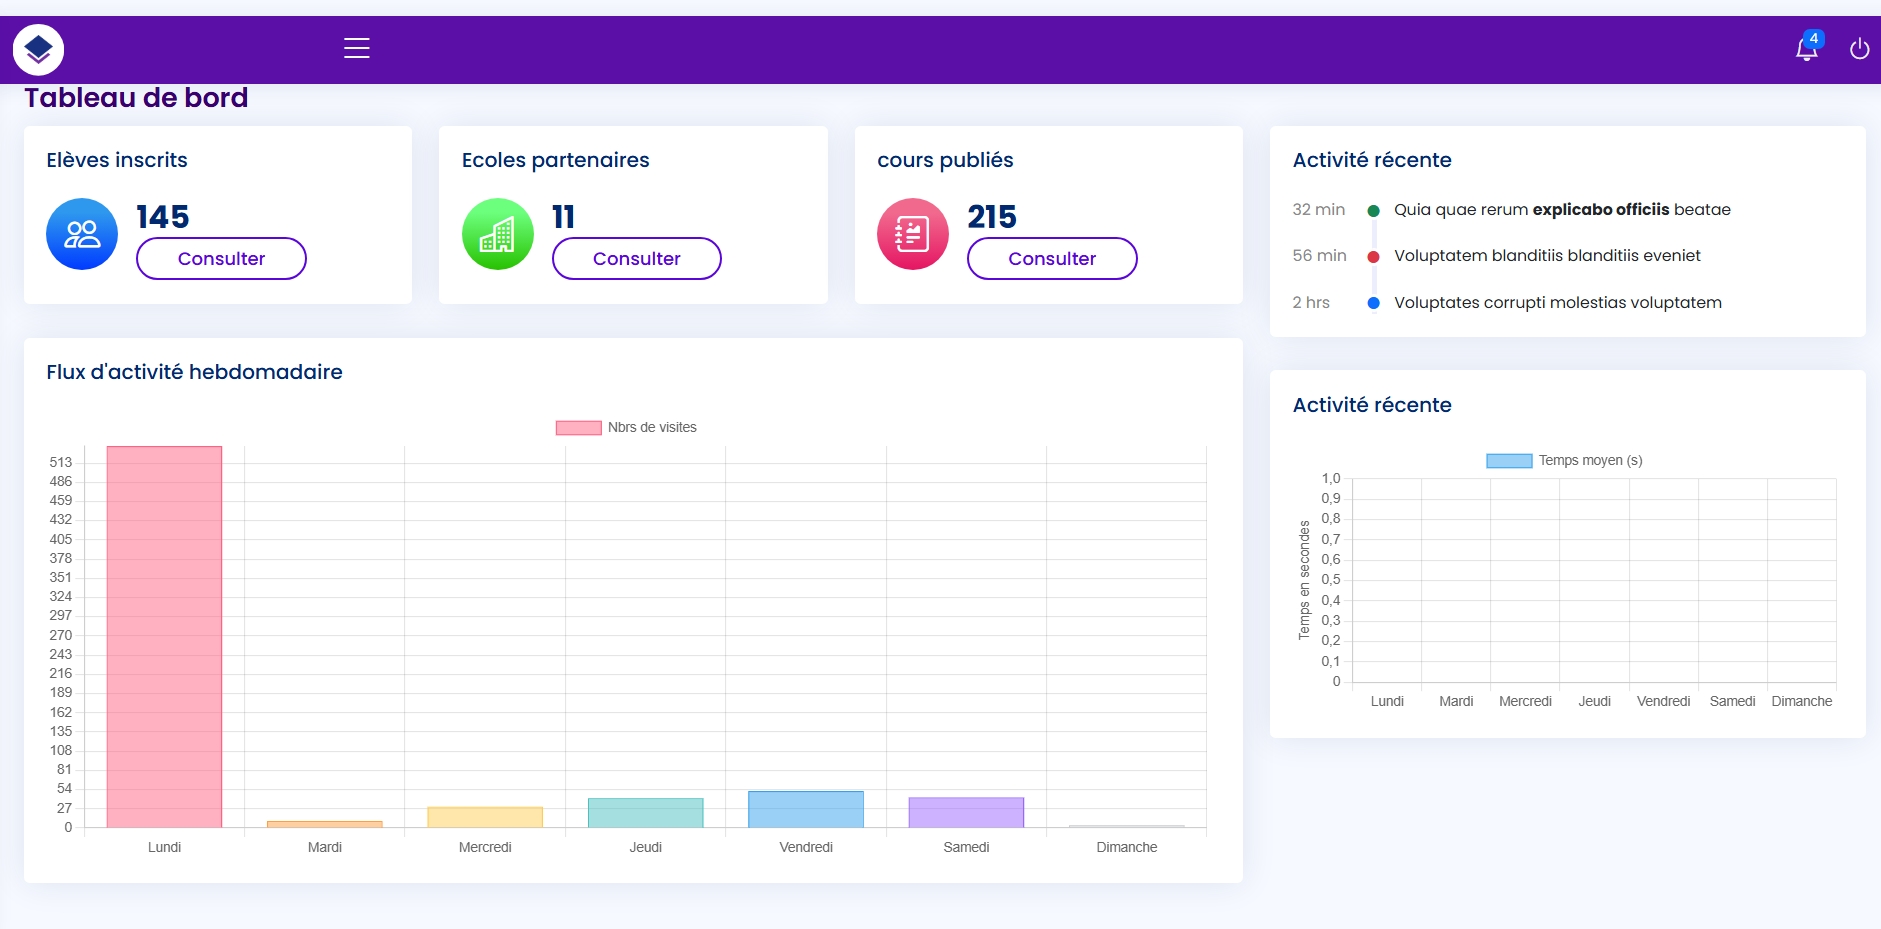The image size is (1881, 929).
Task: Open the hamburger navigation menu
Action: click(x=356, y=47)
